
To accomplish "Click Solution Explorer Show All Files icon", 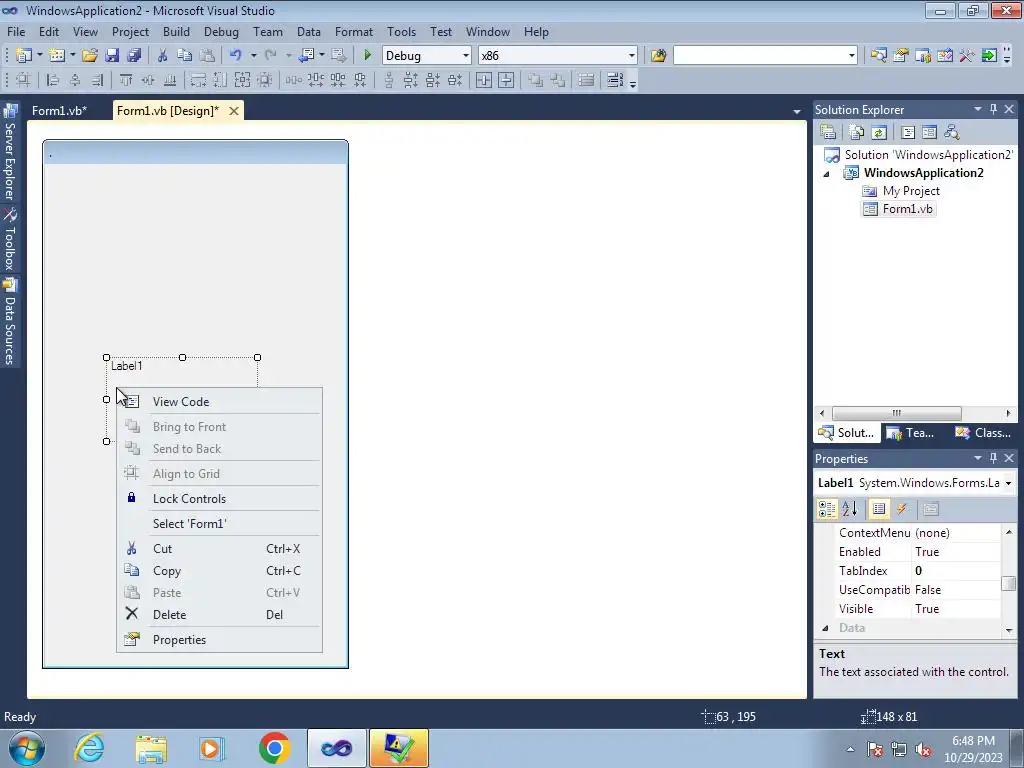I will click(857, 133).
